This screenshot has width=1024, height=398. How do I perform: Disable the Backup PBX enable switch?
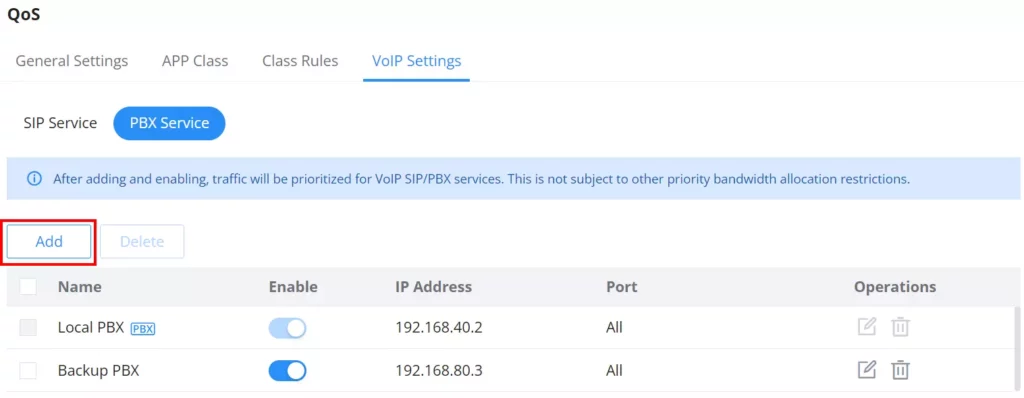coord(287,371)
